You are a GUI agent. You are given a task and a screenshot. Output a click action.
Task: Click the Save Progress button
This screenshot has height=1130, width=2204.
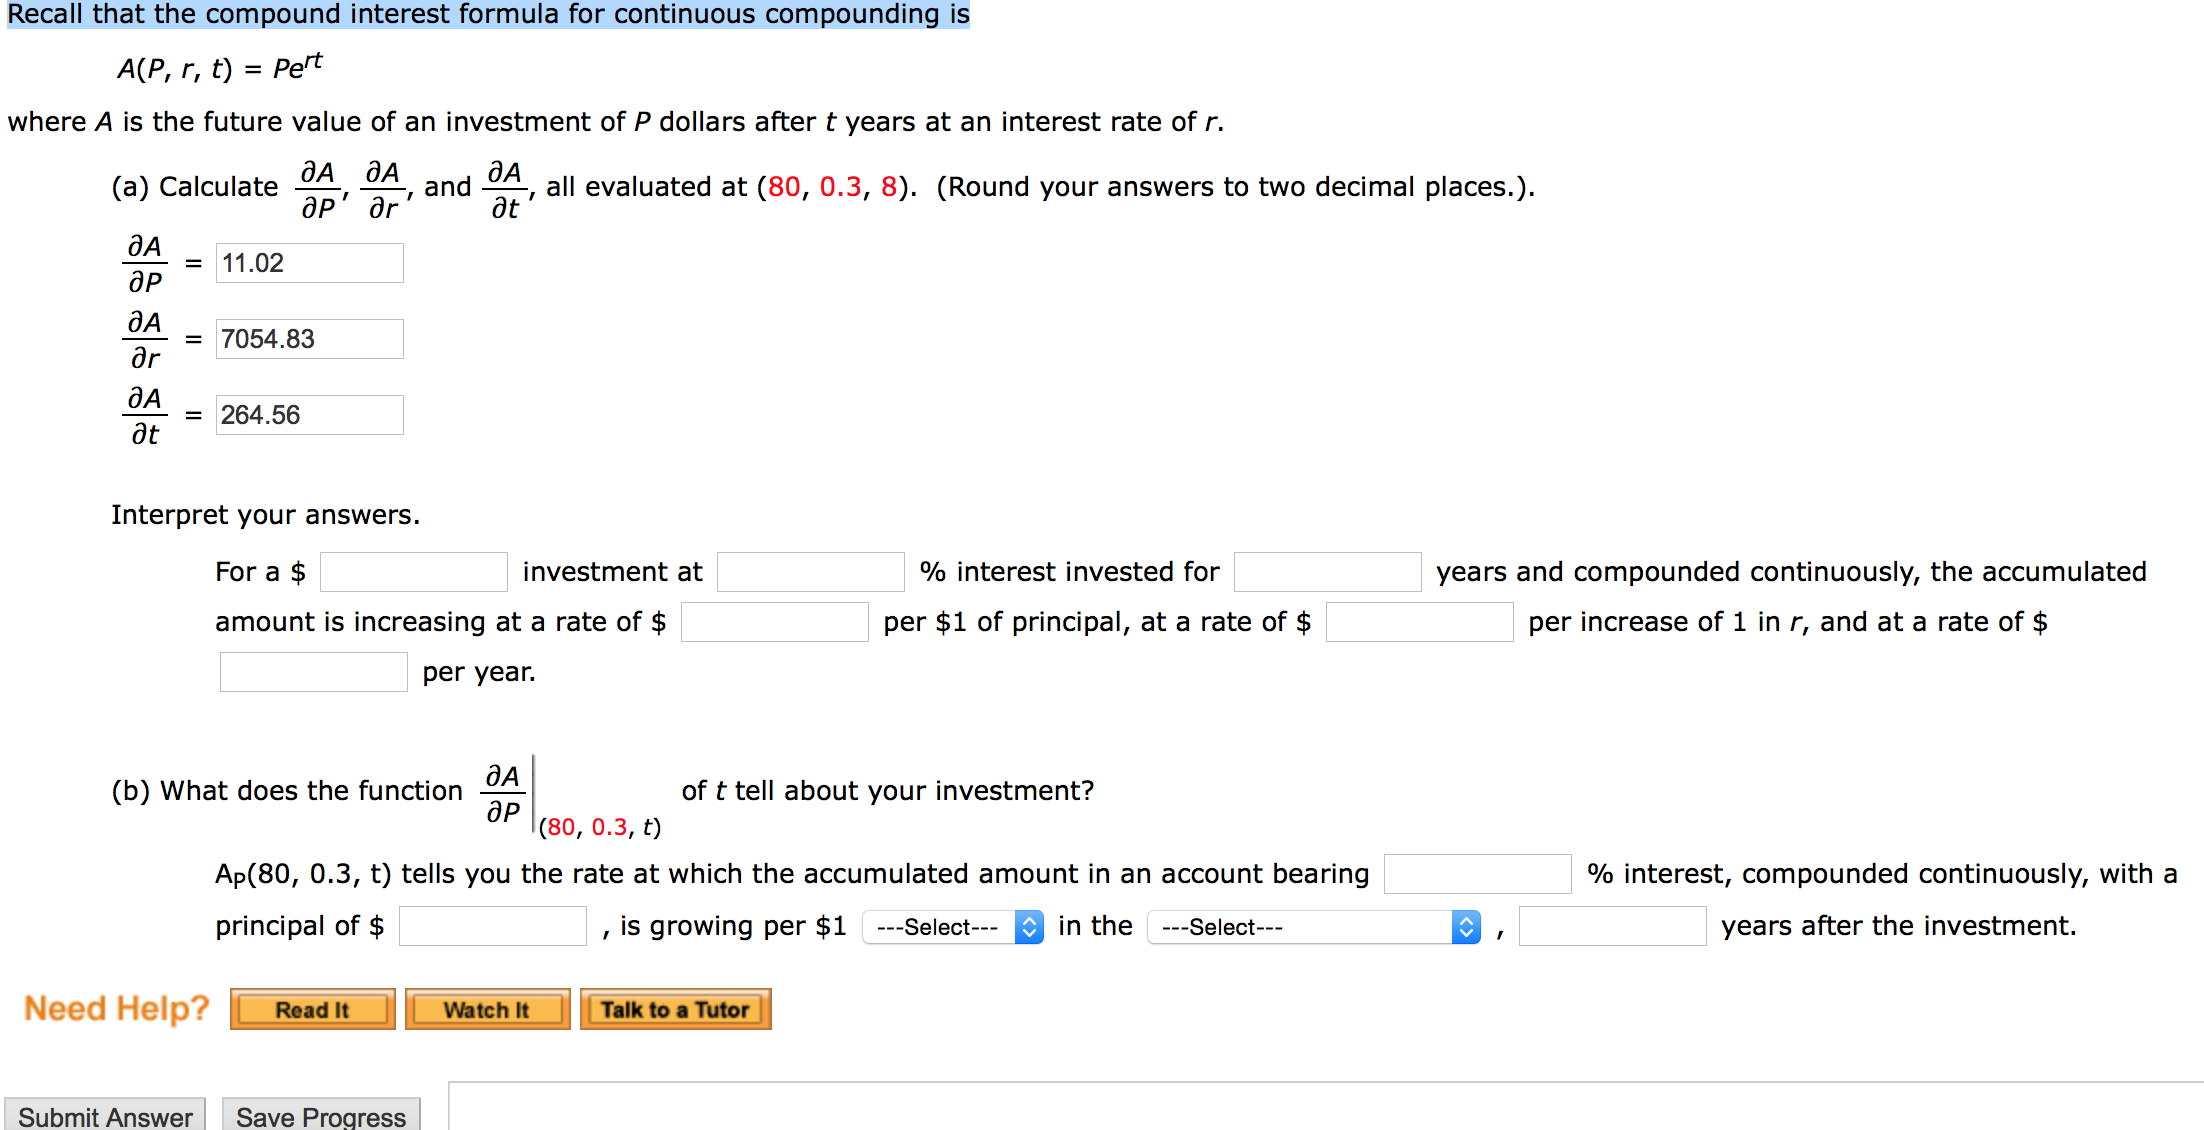(321, 1115)
